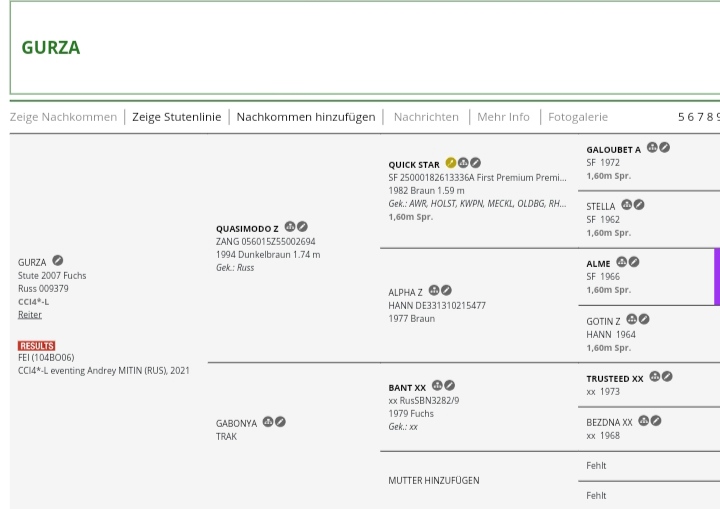Open the pedigree tree icon for GALOUBET A
The image size is (720, 509).
652,148
